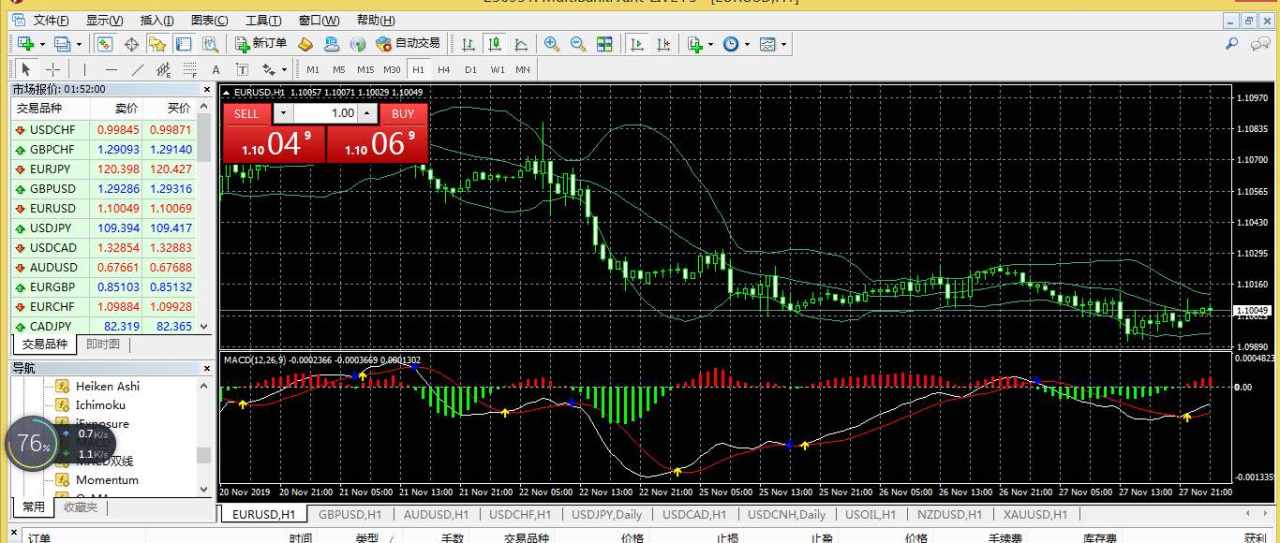This screenshot has height=543, width=1280.
Task: Zoom in on the chart
Action: click(x=551, y=44)
